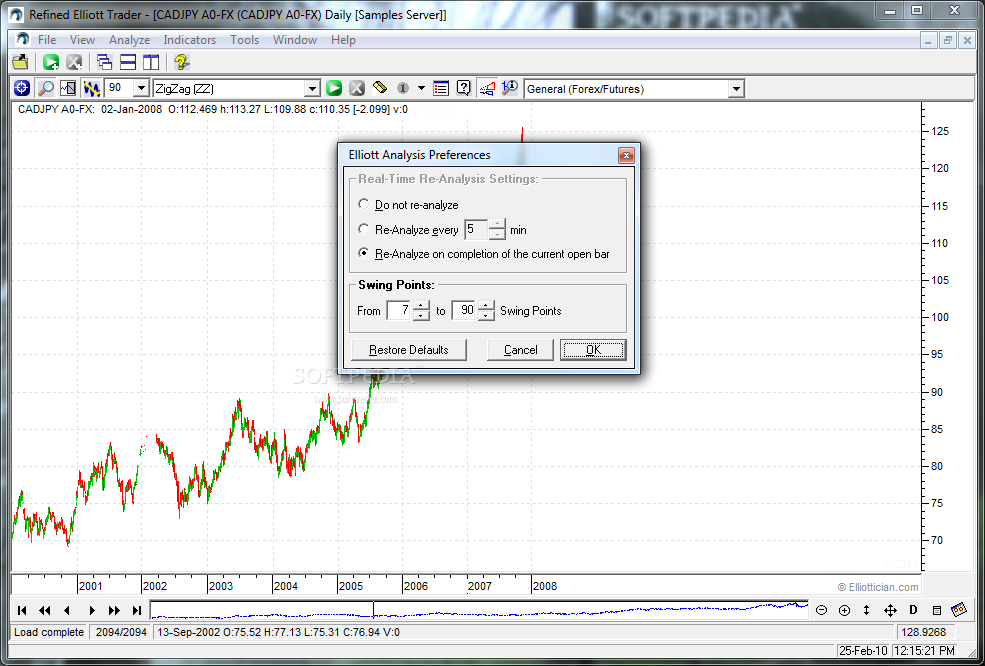The height and width of the screenshot is (666, 985).
Task: Open the Analyze menu
Action: tap(129, 40)
